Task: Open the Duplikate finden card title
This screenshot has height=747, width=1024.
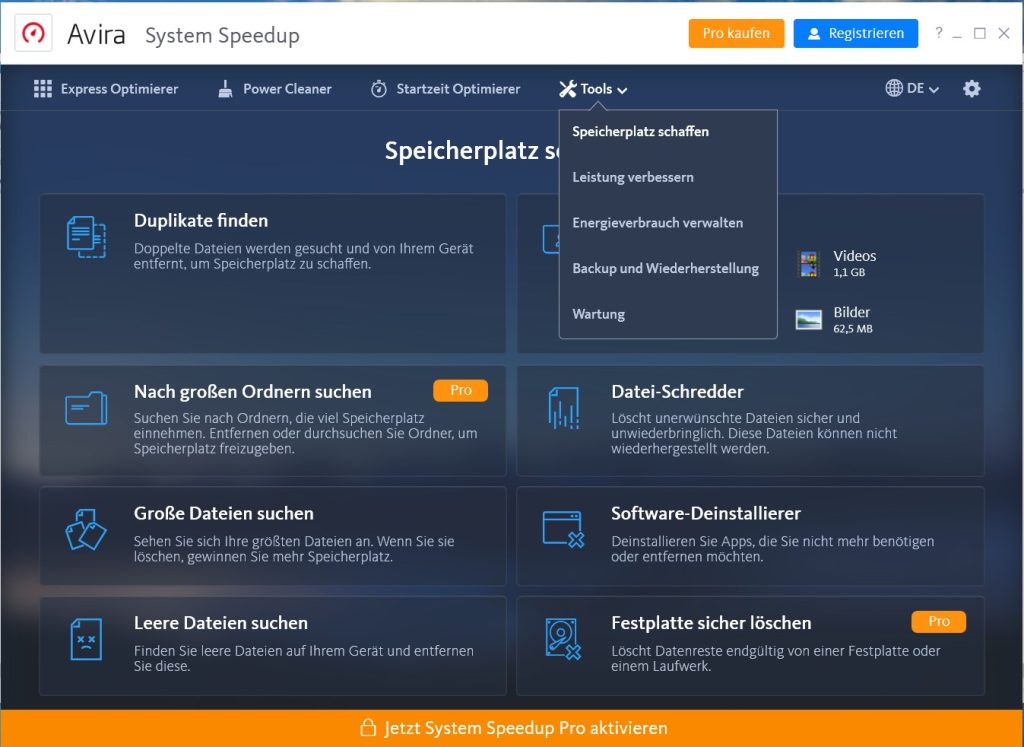Action: coord(201,221)
